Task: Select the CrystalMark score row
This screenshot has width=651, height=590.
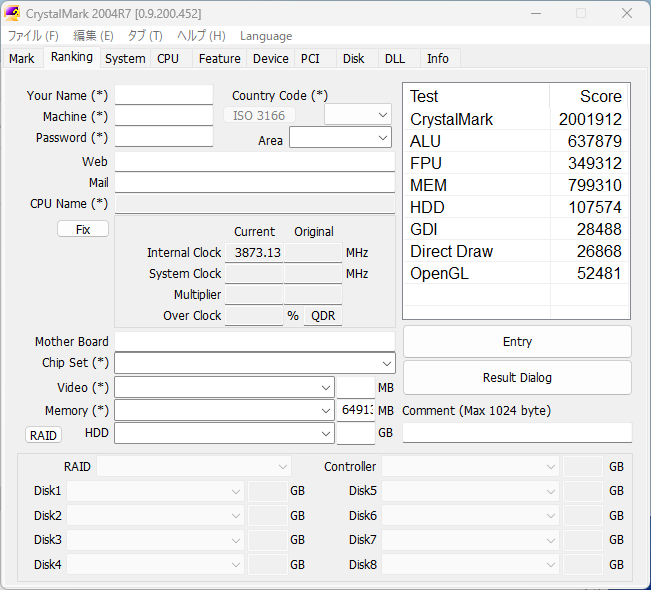Action: [516, 120]
